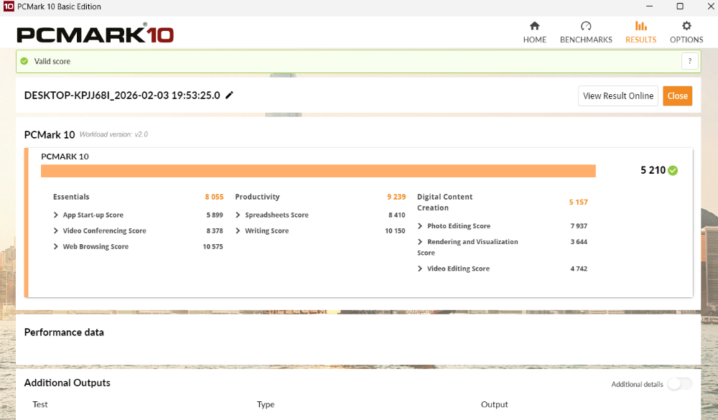The height and width of the screenshot is (420, 718).
Task: Select the Results bar-chart icon
Action: (641, 26)
